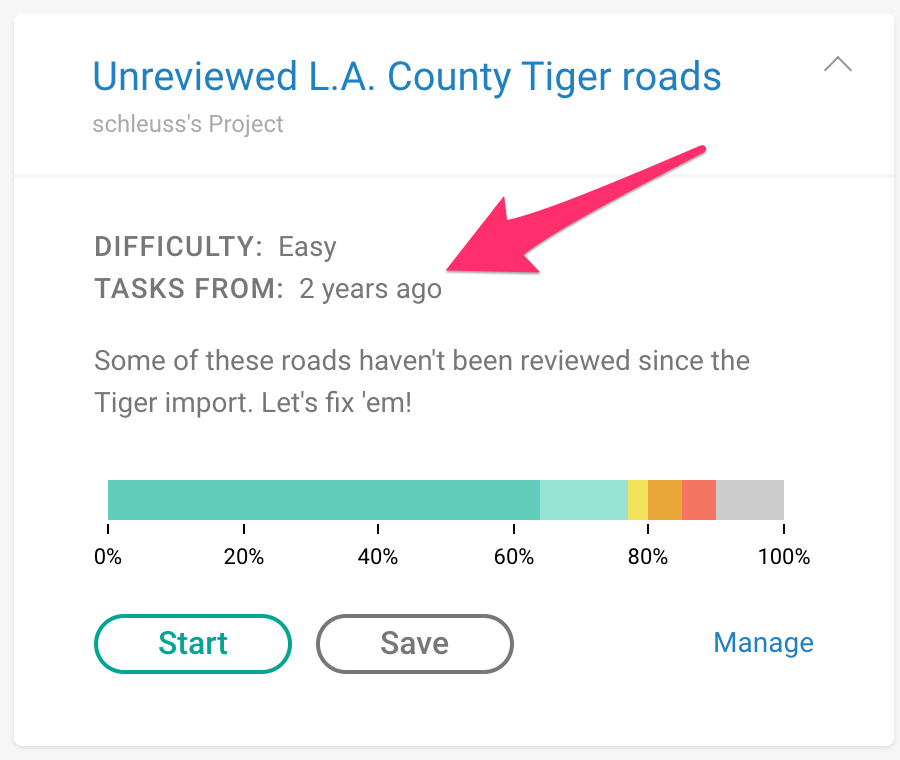Click the 0% axis label
The width and height of the screenshot is (900, 760).
(108, 556)
